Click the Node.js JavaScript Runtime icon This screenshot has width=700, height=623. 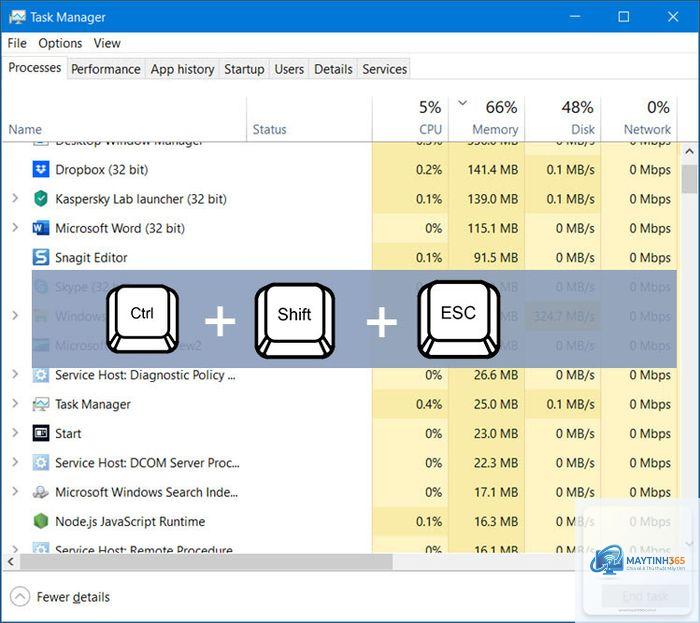(41, 521)
